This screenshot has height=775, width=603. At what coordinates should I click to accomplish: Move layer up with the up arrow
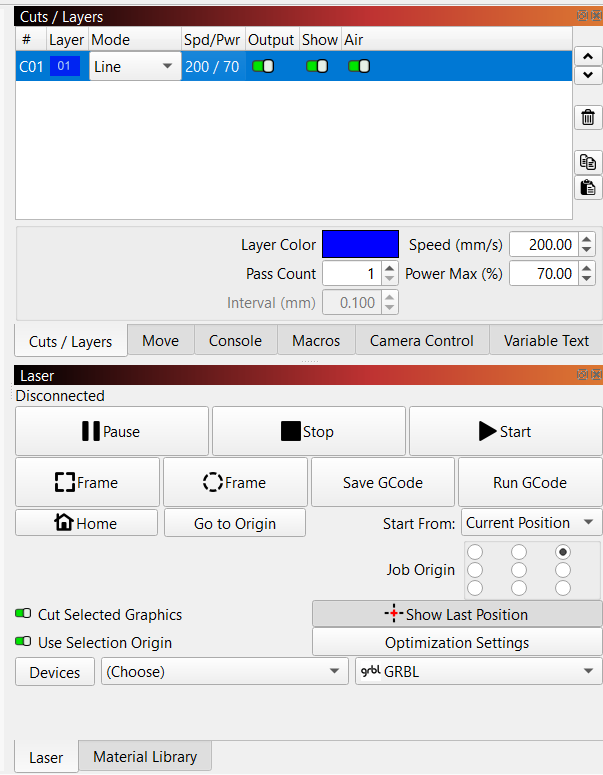[588, 56]
